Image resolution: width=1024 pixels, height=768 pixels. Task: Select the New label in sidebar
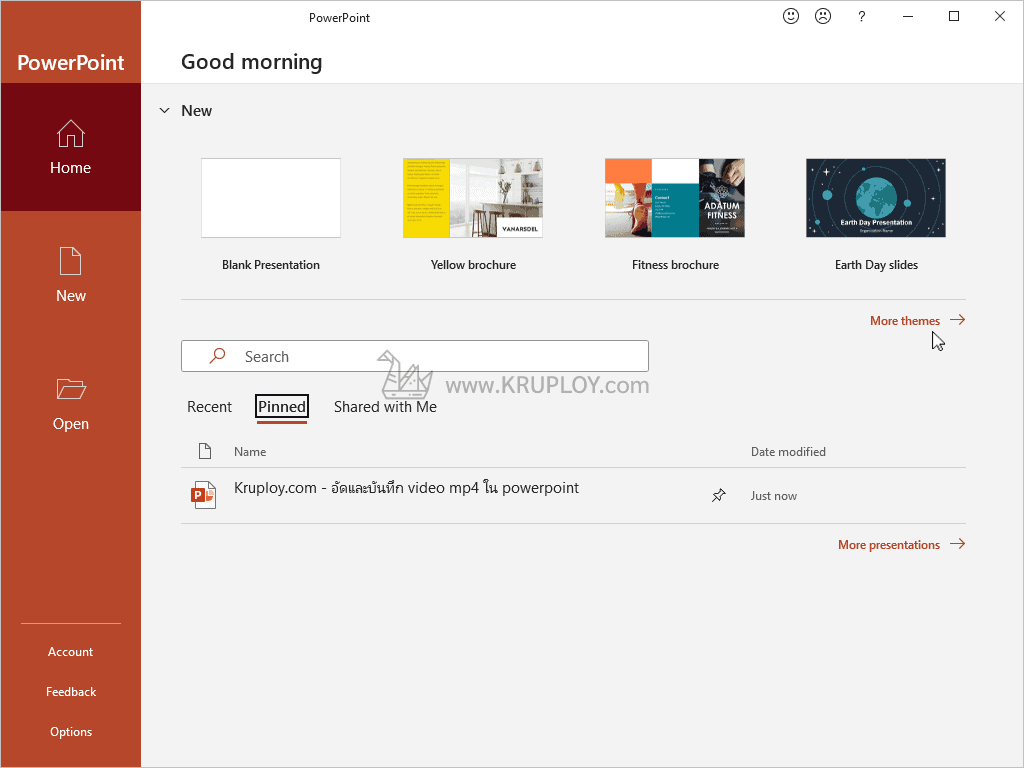[71, 296]
